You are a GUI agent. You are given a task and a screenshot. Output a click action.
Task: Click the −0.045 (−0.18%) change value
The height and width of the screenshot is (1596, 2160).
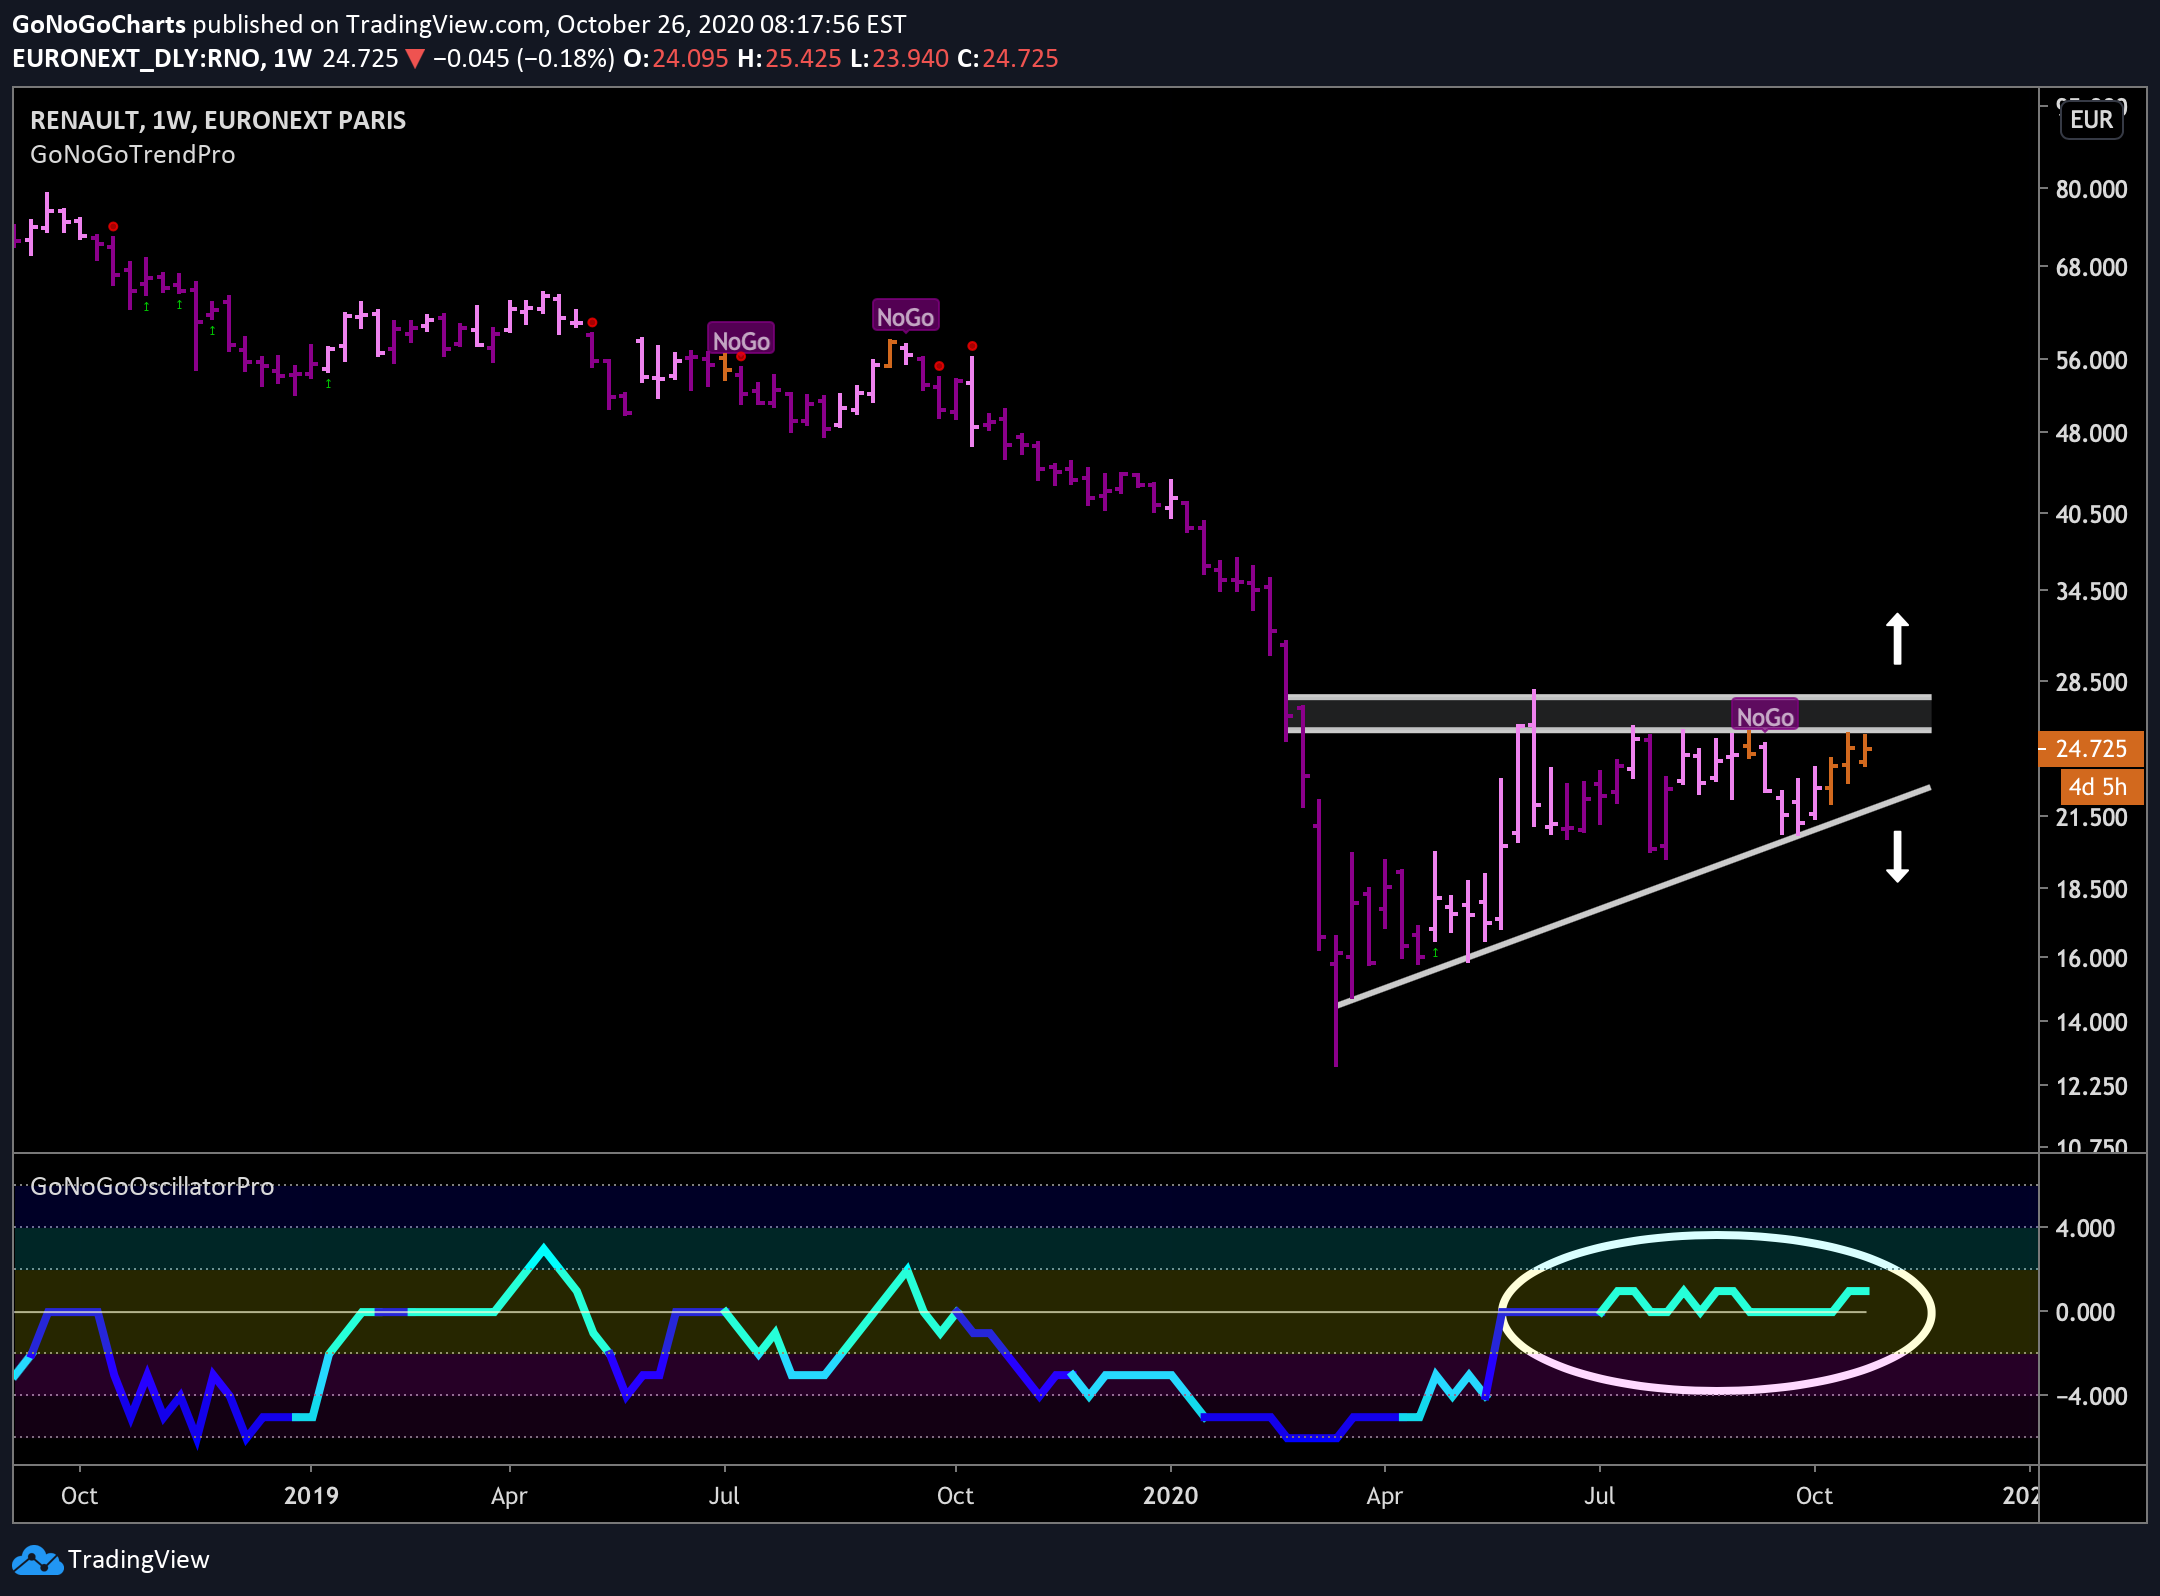click(x=524, y=58)
